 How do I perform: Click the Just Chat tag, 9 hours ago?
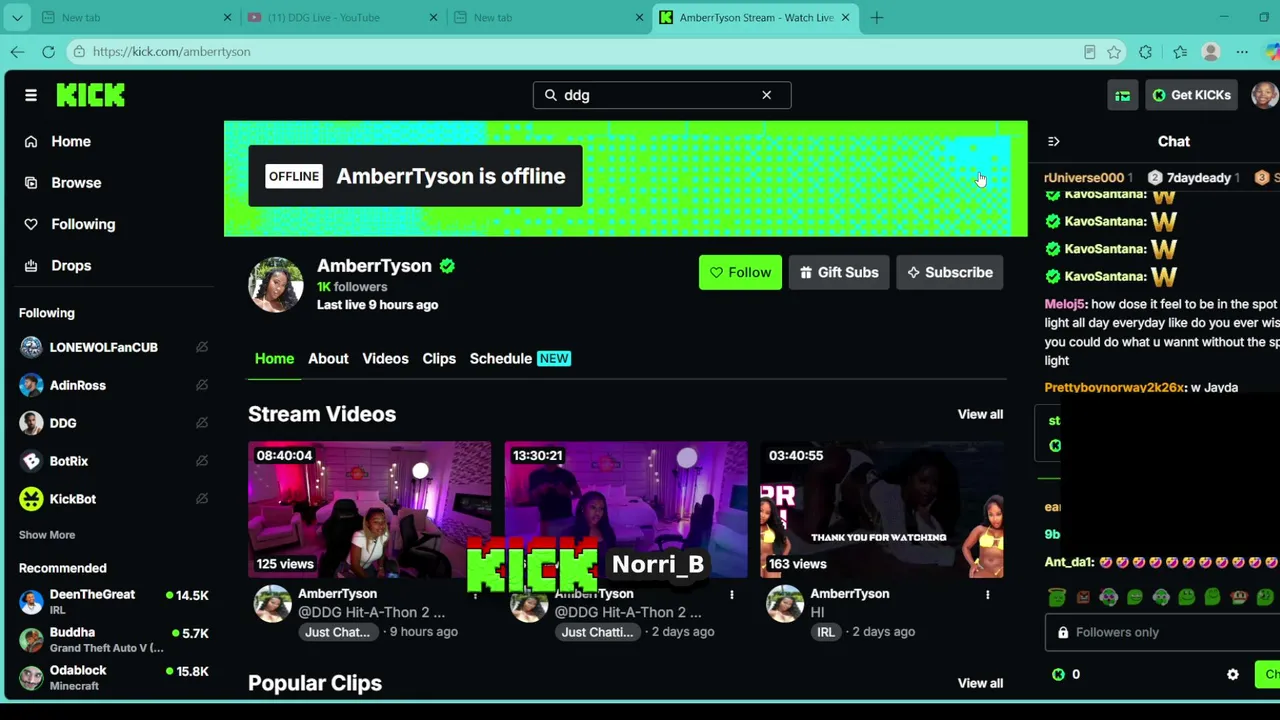[338, 632]
